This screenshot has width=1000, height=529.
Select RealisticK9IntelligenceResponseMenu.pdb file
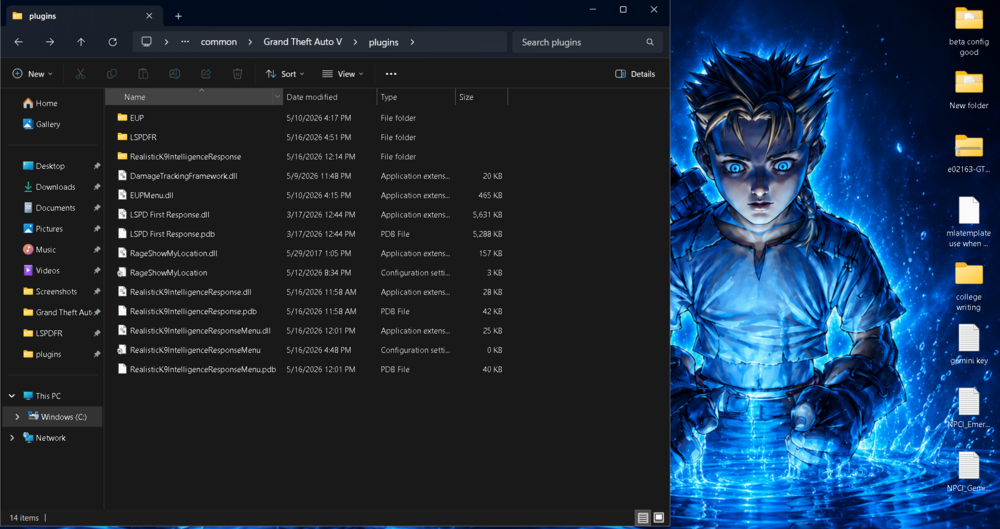[196, 369]
